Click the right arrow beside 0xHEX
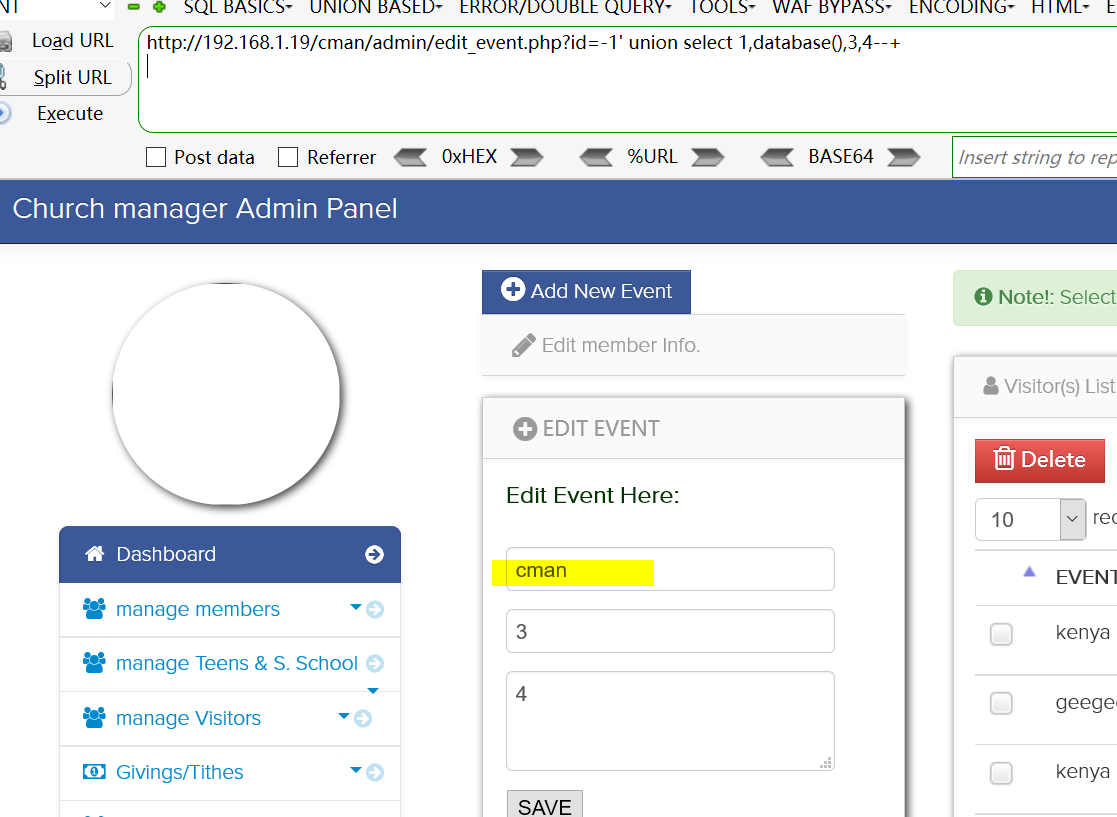The image size is (1117, 817). [x=527, y=157]
